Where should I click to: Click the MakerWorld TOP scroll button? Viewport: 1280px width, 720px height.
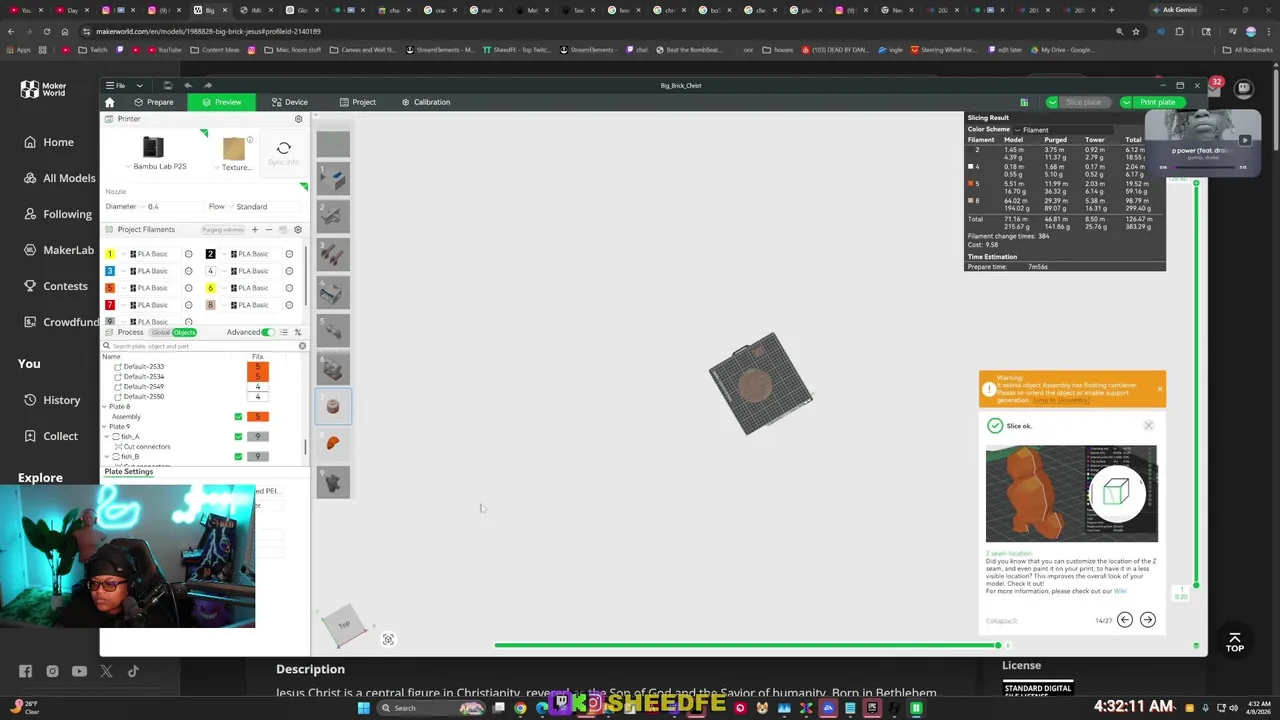1235,641
